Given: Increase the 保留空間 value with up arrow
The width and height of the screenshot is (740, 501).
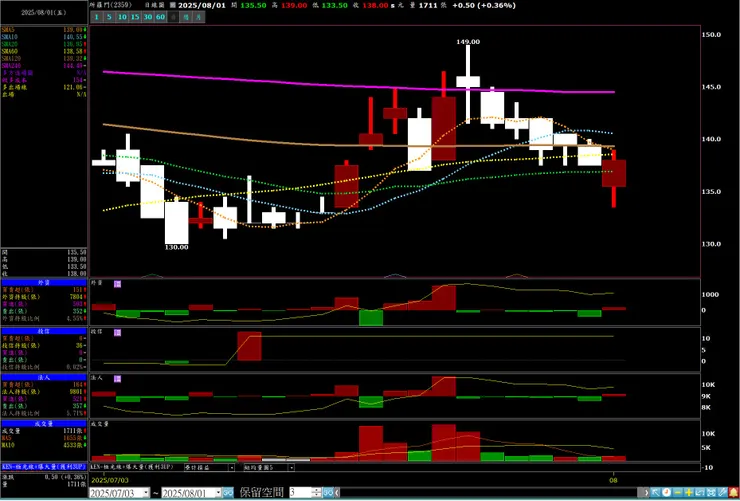Looking at the screenshot, I should (x=317, y=491).
